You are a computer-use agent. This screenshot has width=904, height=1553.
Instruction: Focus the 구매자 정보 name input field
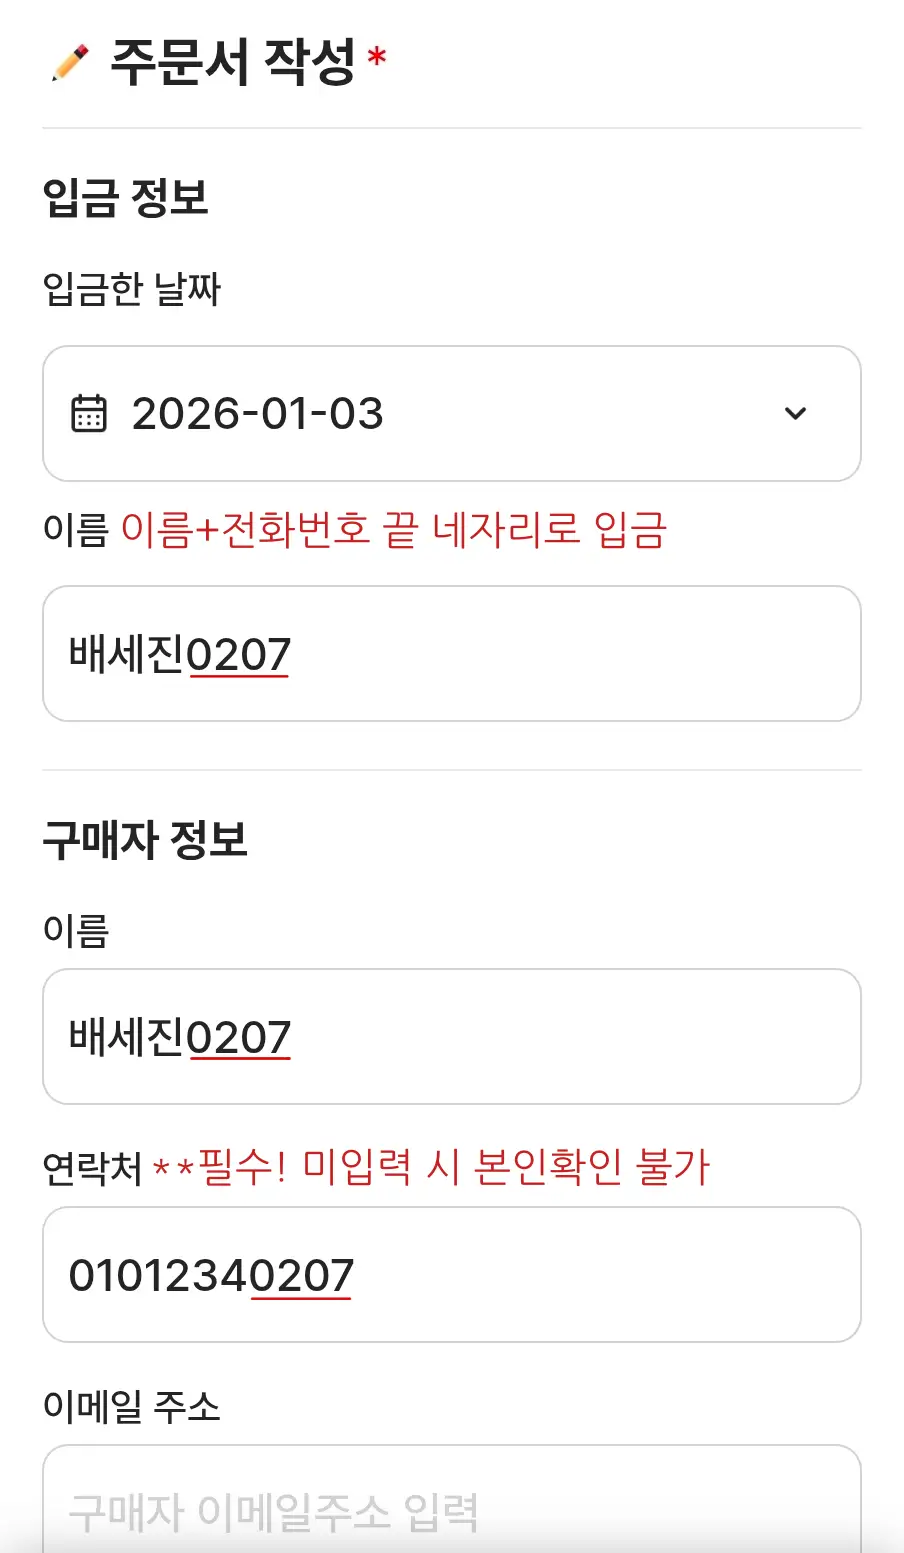coord(451,1037)
